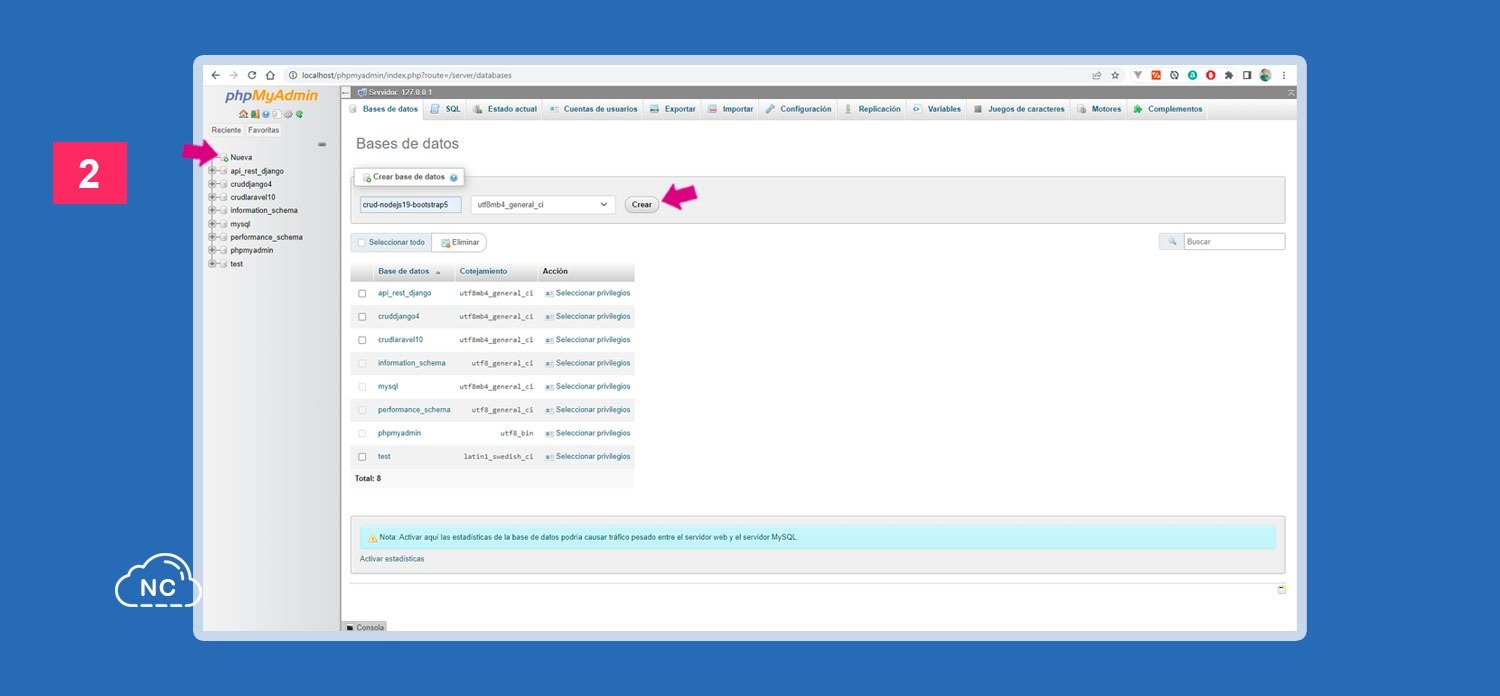Open Chrome three-dot menu

1284,75
